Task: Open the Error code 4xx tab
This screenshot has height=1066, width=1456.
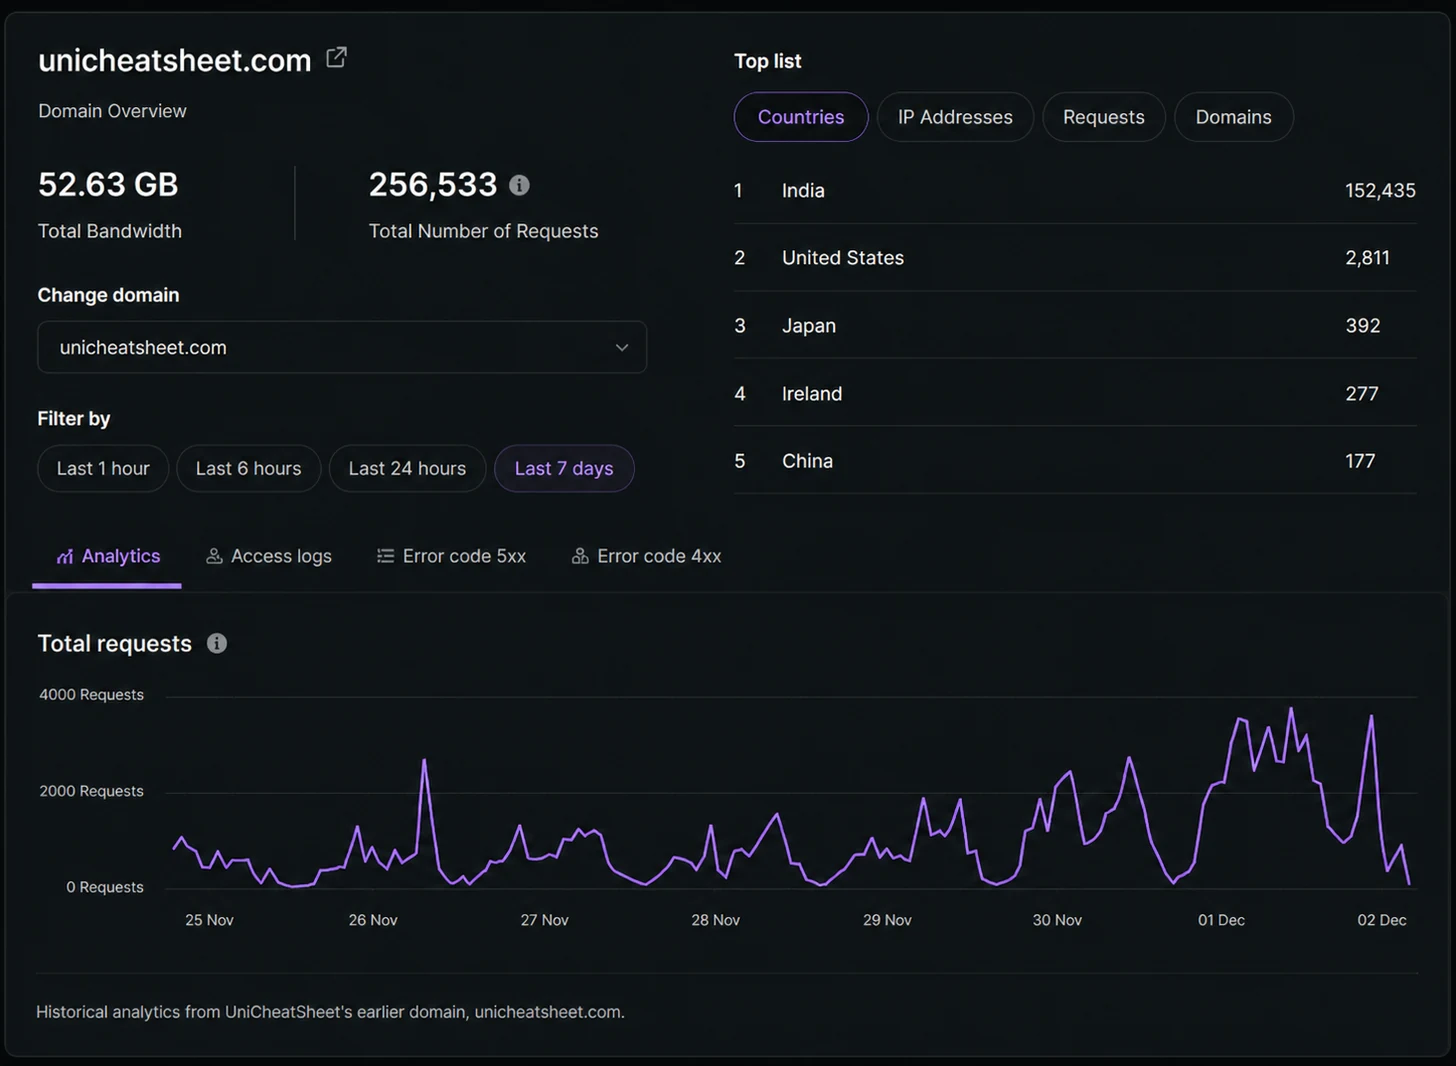Action: [646, 556]
